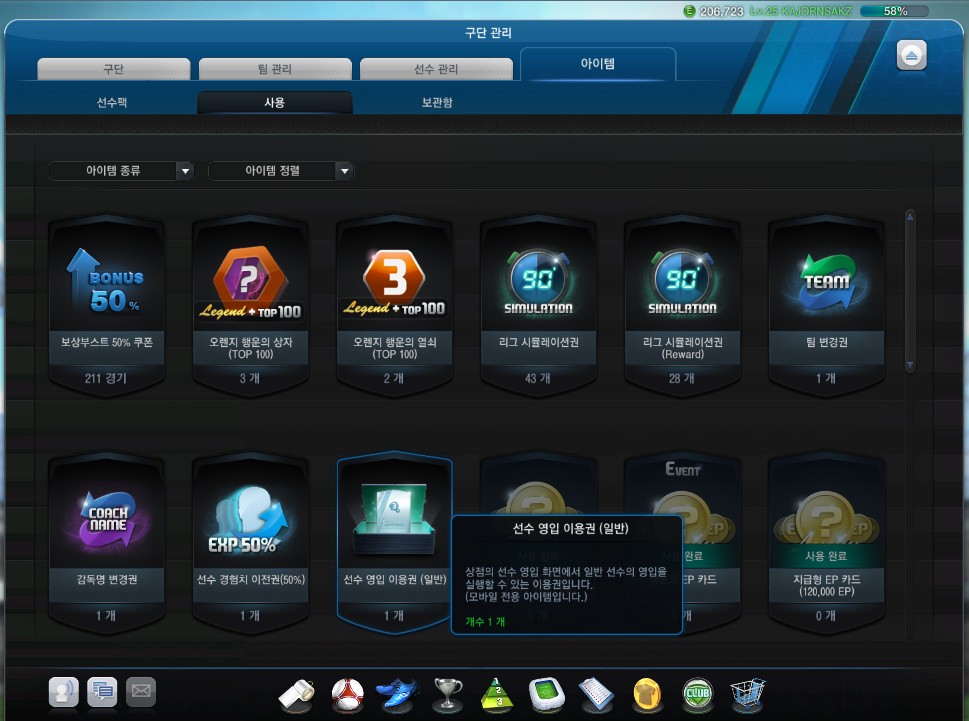This screenshot has height=721, width=969.
Task: Open the chat messages icon
Action: tap(102, 691)
